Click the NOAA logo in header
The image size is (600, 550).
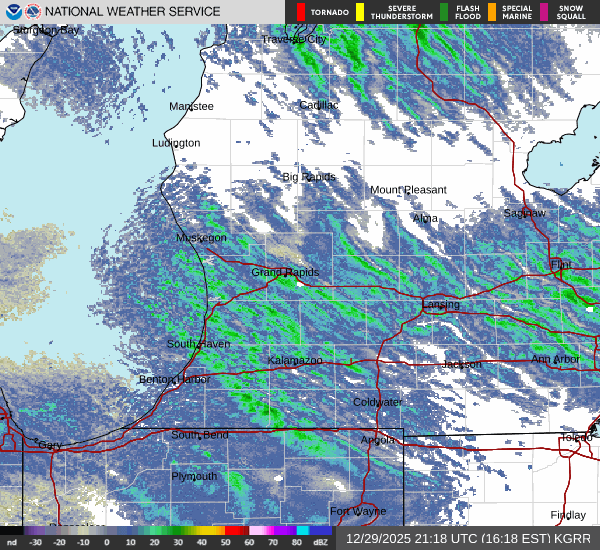10,12
